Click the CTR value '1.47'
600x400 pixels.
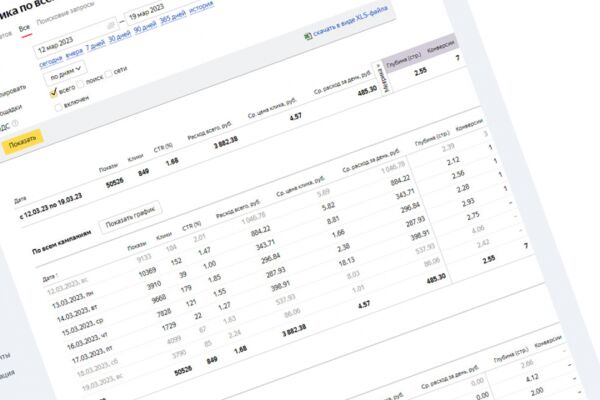pos(204,251)
